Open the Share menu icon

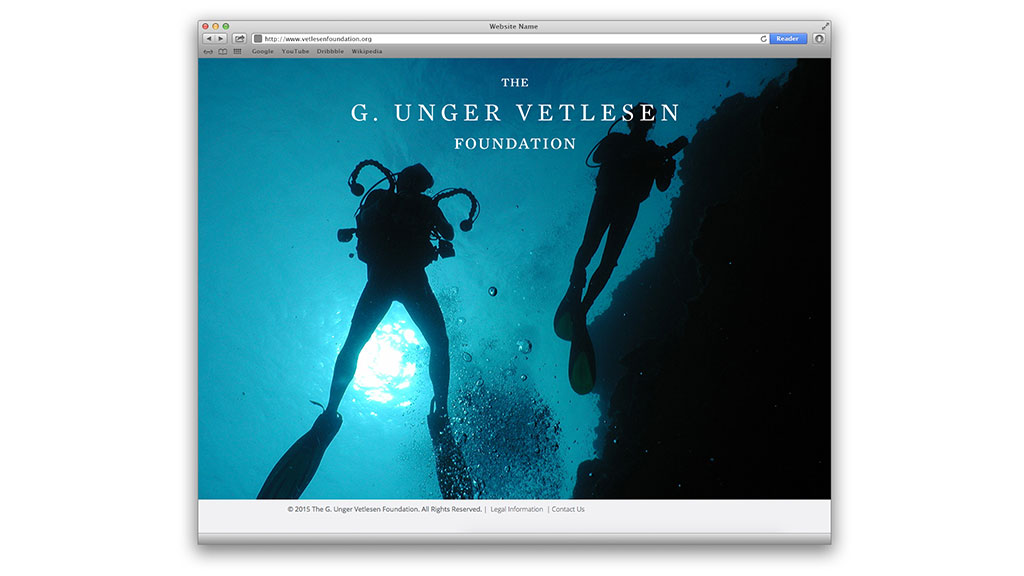(239, 37)
